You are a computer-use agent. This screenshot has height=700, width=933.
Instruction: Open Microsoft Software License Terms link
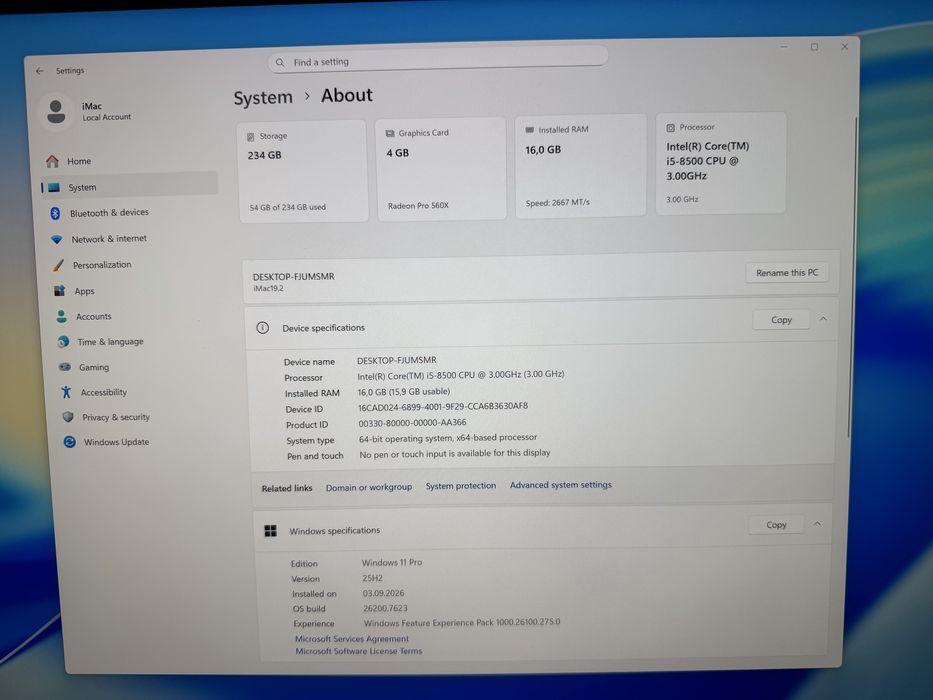(x=358, y=651)
